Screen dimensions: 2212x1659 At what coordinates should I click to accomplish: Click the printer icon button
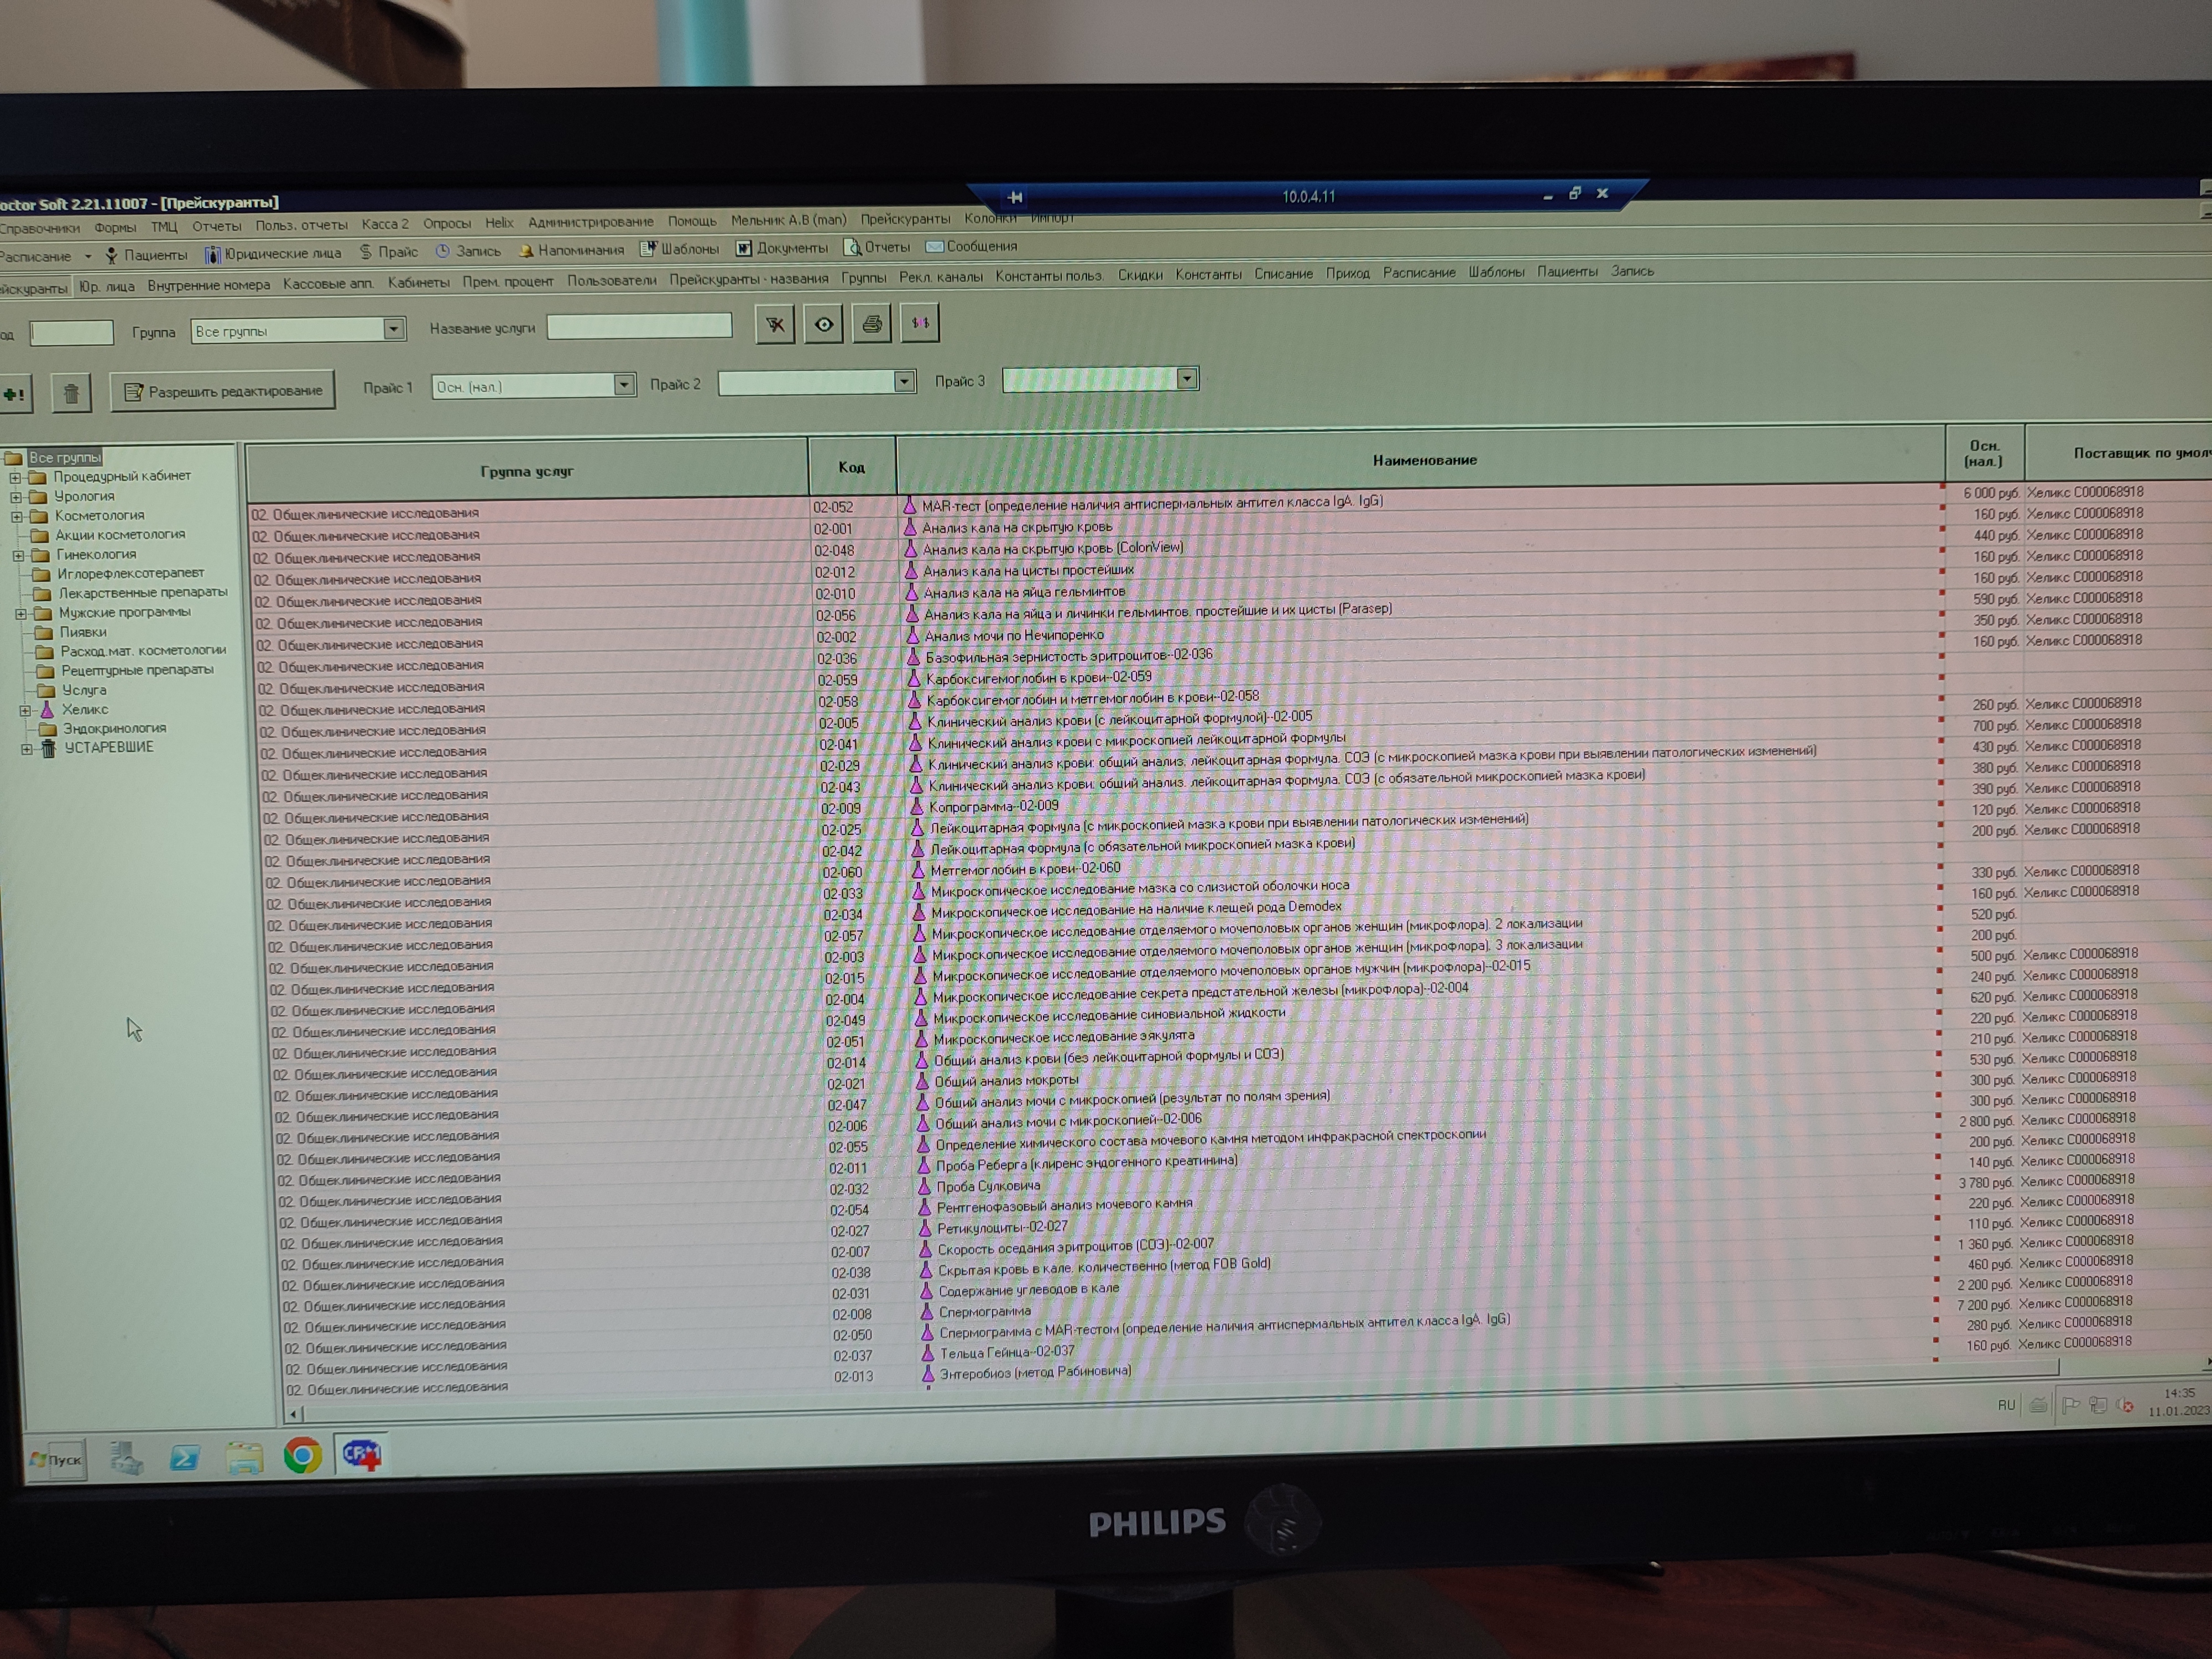click(871, 324)
